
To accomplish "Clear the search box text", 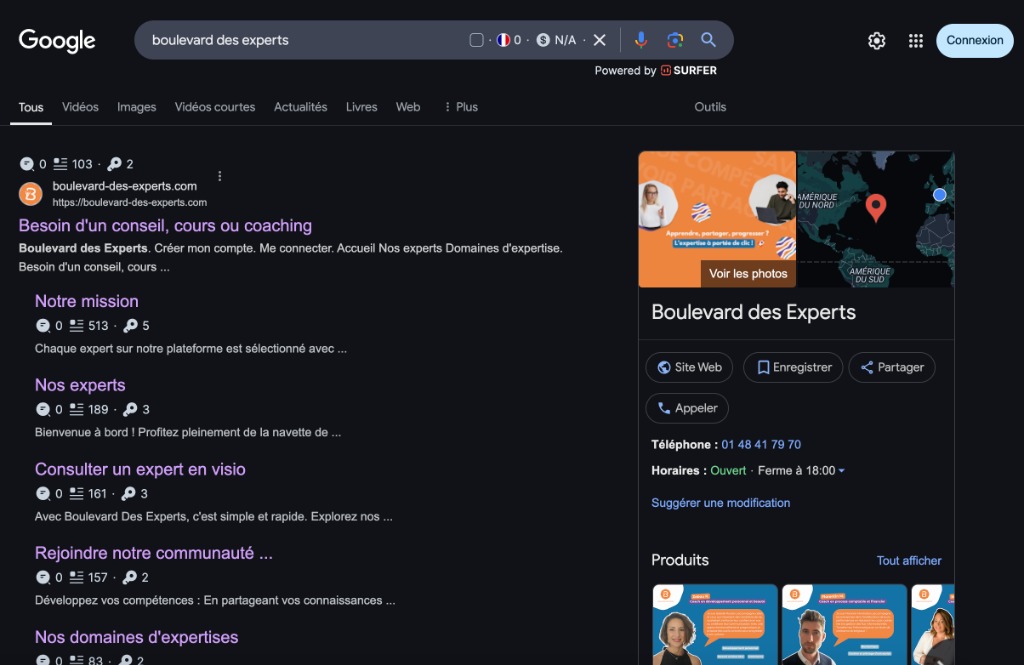I will pos(600,40).
